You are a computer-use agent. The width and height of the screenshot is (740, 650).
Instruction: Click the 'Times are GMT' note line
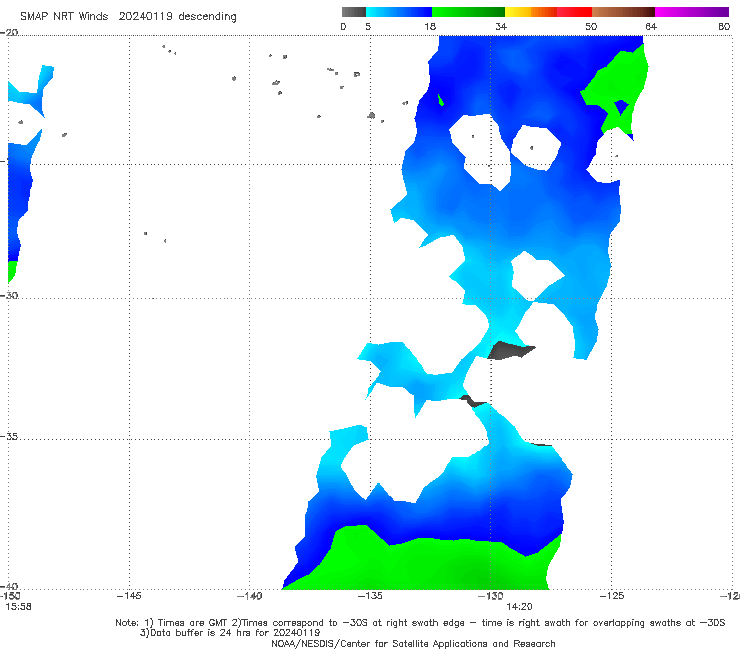click(x=420, y=623)
